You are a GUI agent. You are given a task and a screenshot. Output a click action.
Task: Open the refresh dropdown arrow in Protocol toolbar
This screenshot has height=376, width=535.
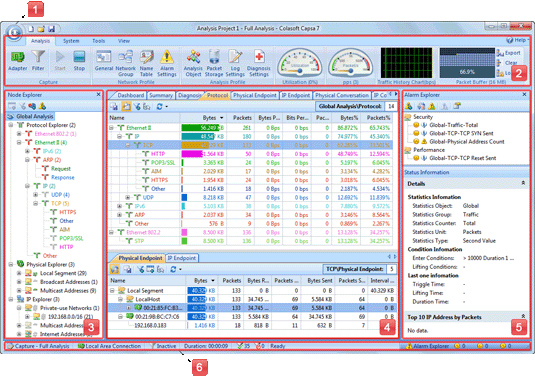click(167, 107)
